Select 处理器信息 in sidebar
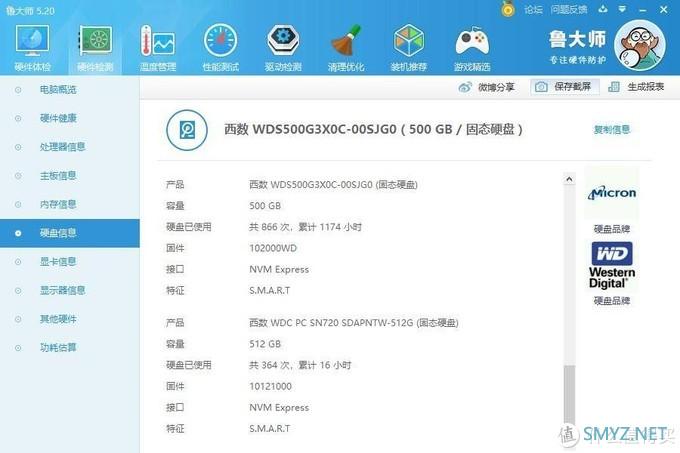Screen dimensions: 680x453 [x=62, y=147]
